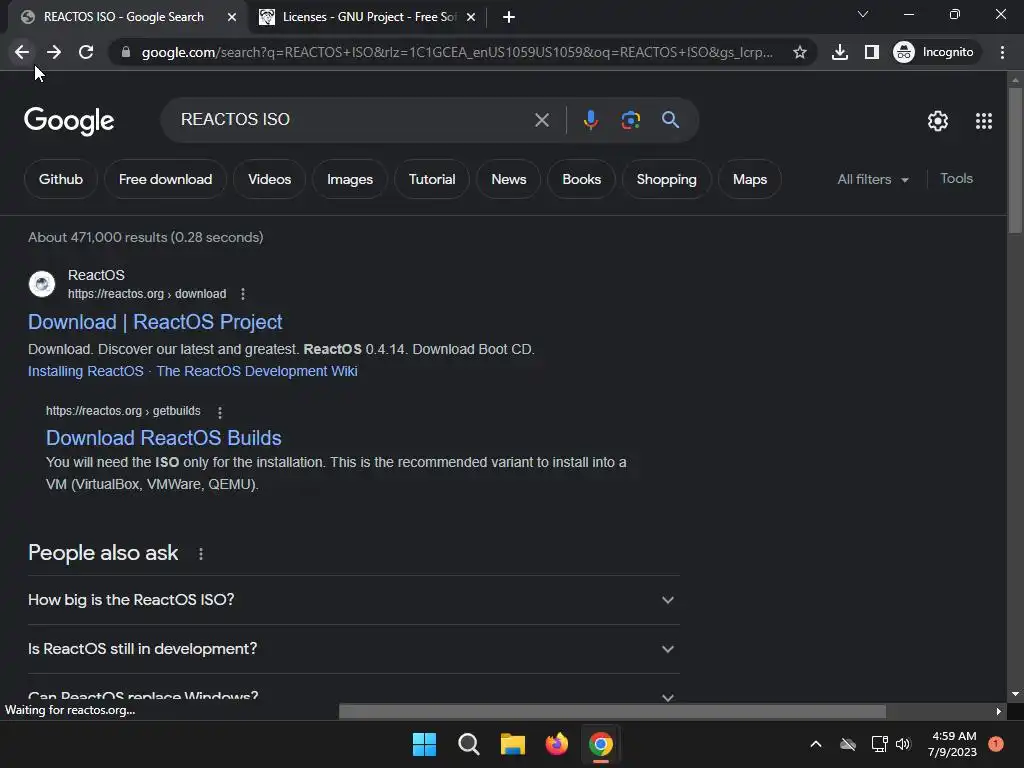Bookmark this page with the star icon
The height and width of the screenshot is (768, 1024).
(x=799, y=52)
